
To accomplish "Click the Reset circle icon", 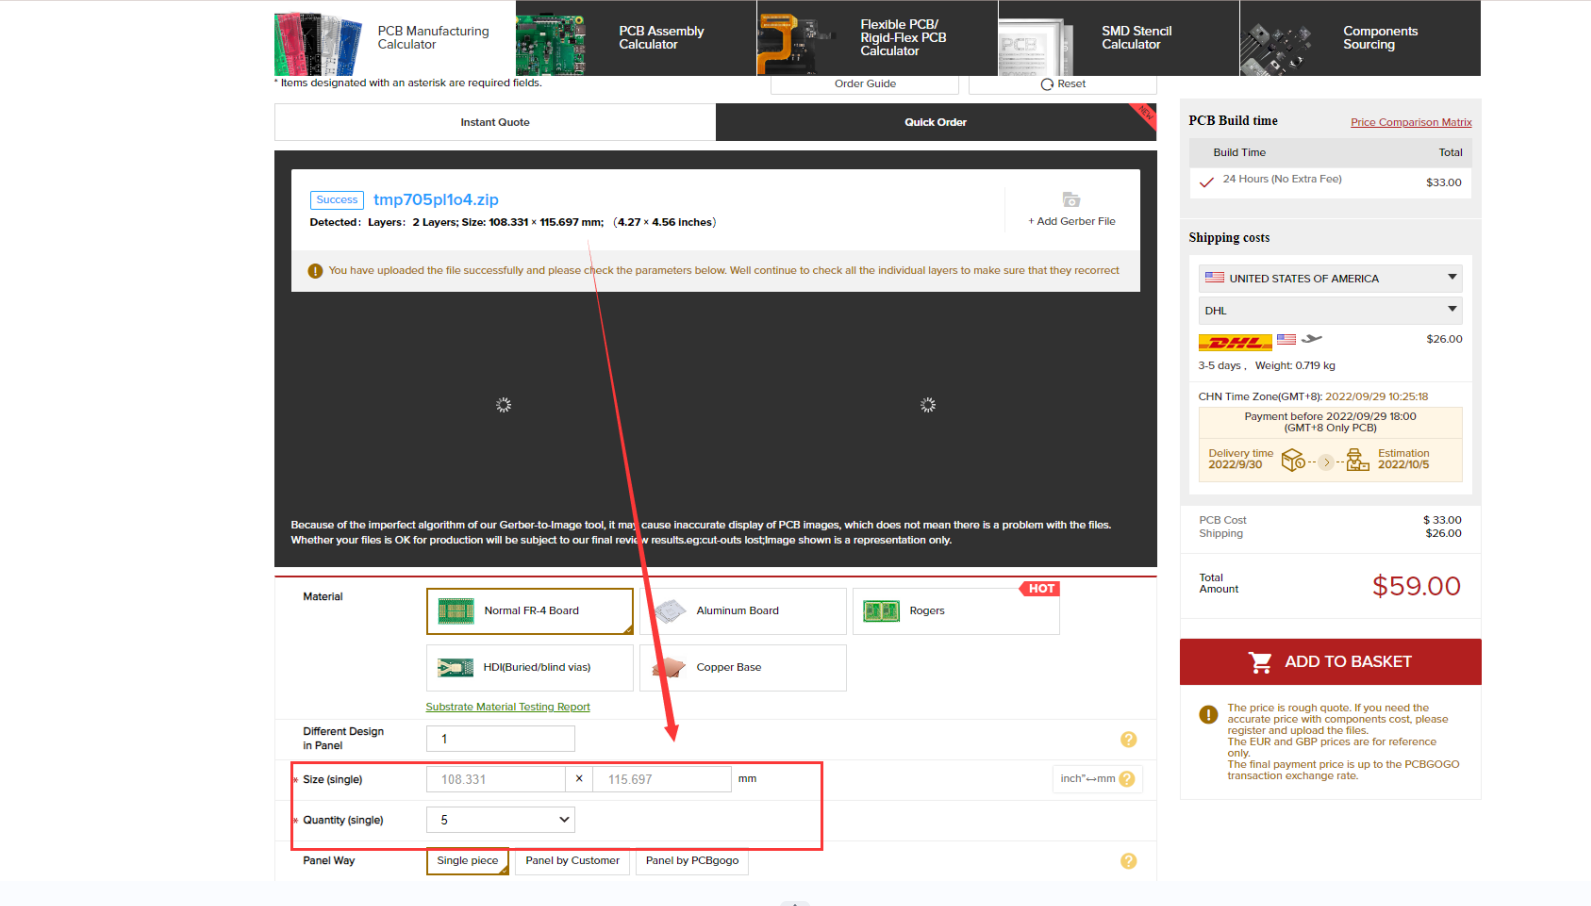I will tap(1047, 84).
